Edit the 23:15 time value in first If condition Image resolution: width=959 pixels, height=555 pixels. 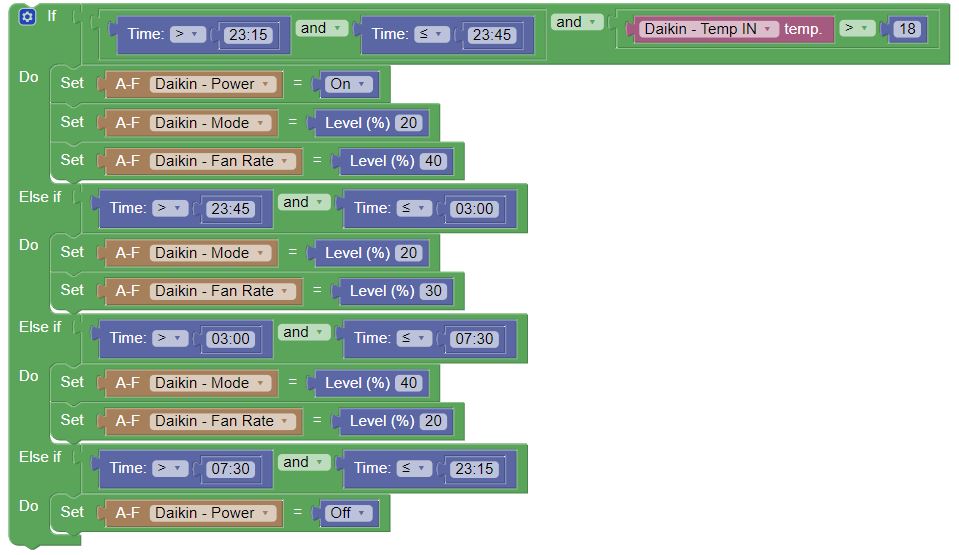pyautogui.click(x=248, y=35)
